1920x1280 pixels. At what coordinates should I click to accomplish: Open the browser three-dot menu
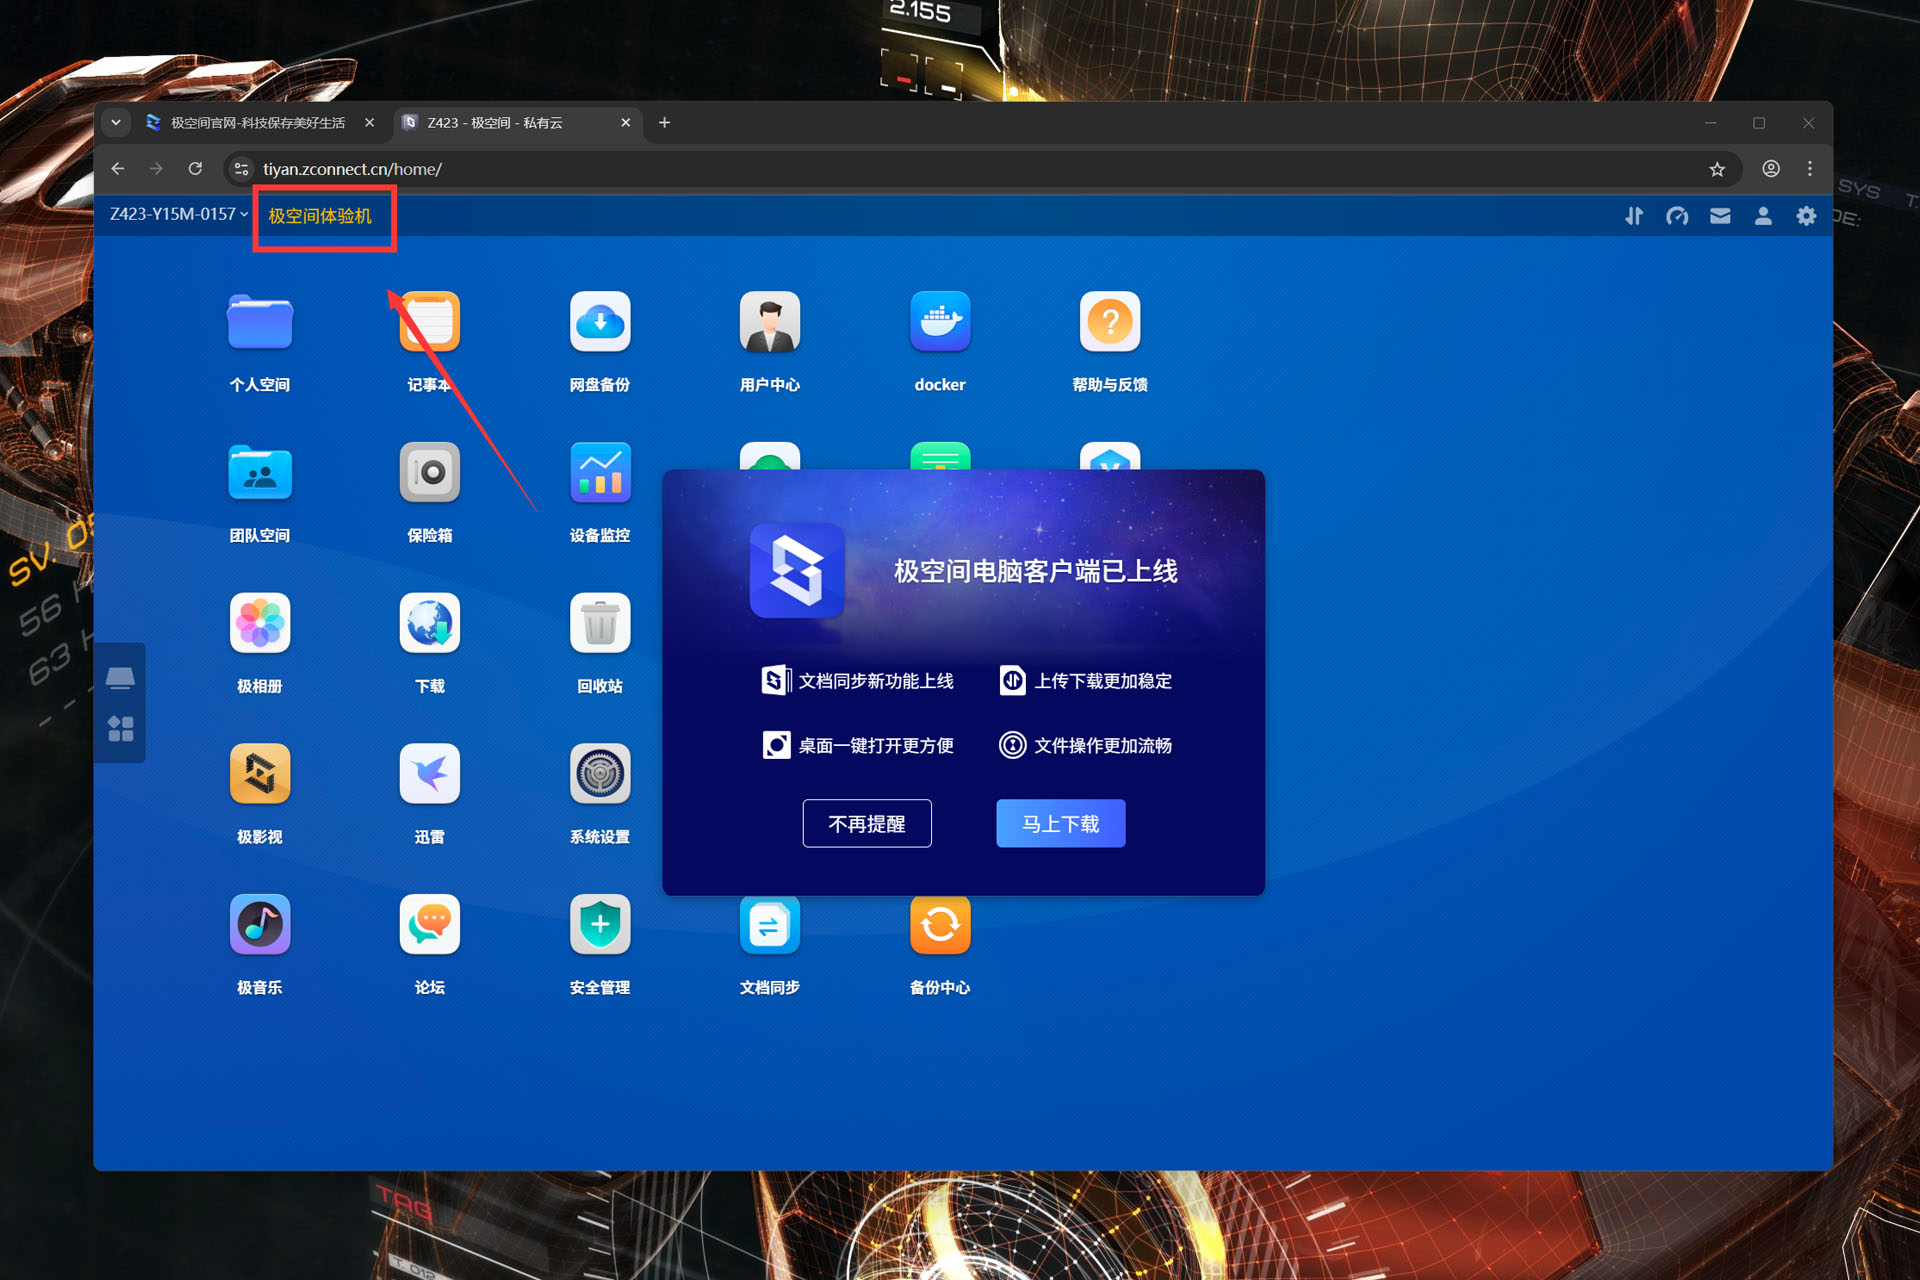pos(1810,169)
